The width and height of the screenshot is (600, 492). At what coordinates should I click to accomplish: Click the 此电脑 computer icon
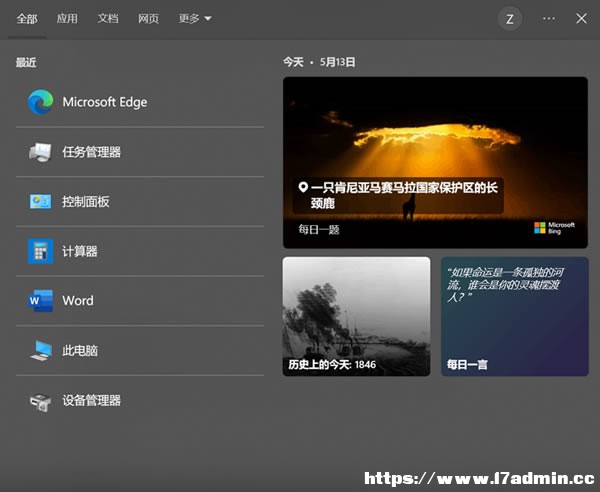pos(41,350)
